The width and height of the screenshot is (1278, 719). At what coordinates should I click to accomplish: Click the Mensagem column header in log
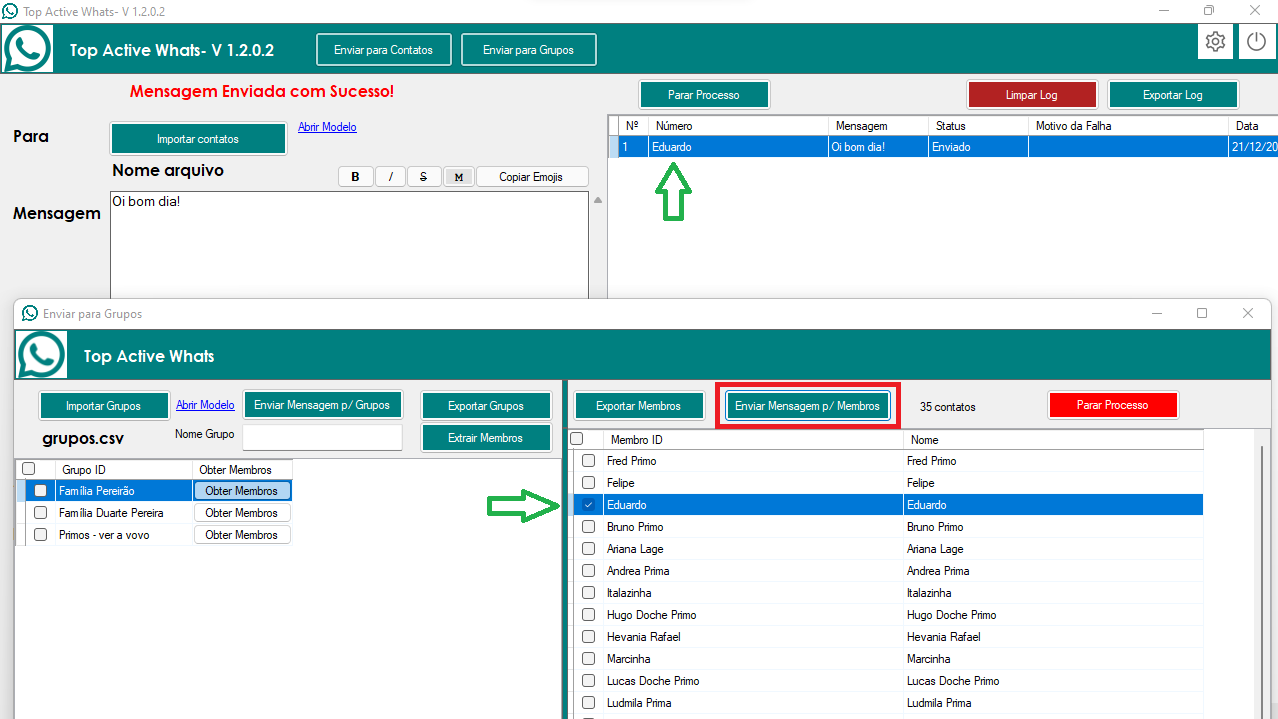point(878,126)
